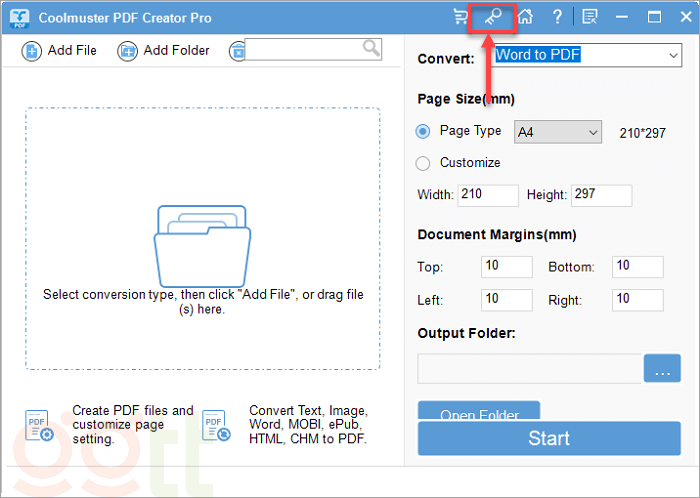Viewport: 700px width, 498px height.
Task: Click the magnifier search icon
Action: pyautogui.click(x=371, y=48)
